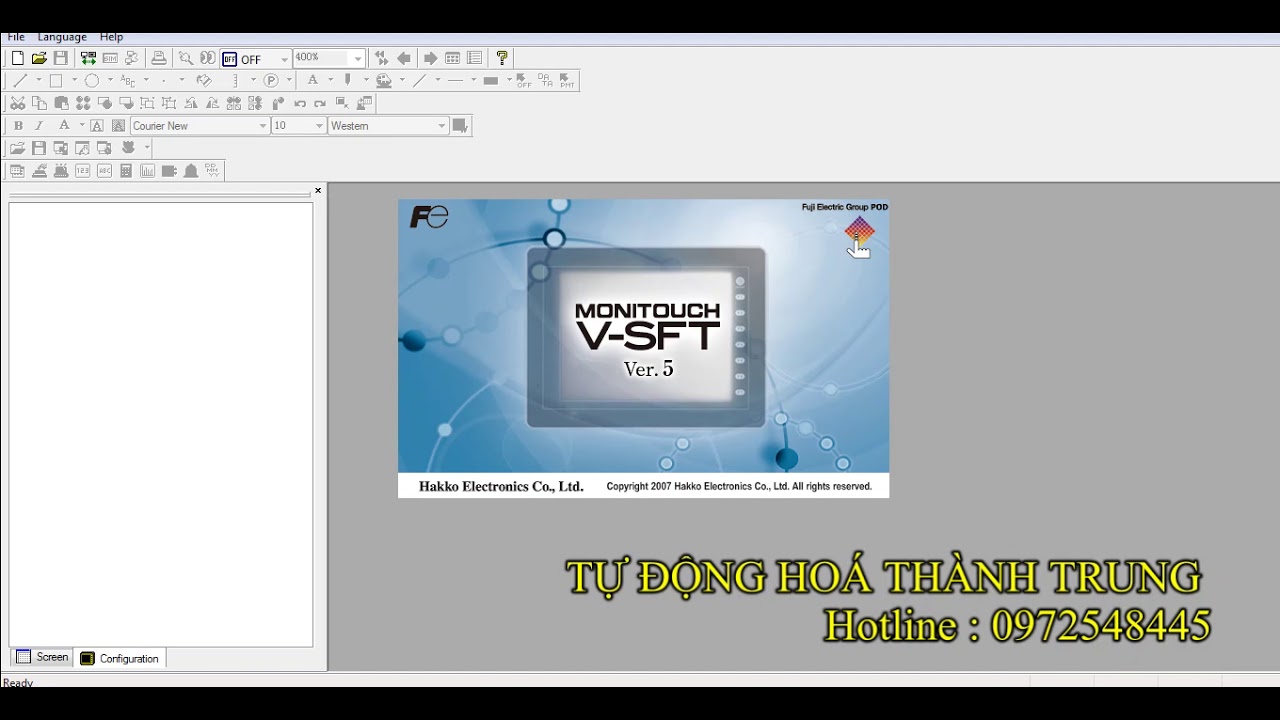Select the straight line drawing tool
The image size is (1280, 720).
pos(19,80)
